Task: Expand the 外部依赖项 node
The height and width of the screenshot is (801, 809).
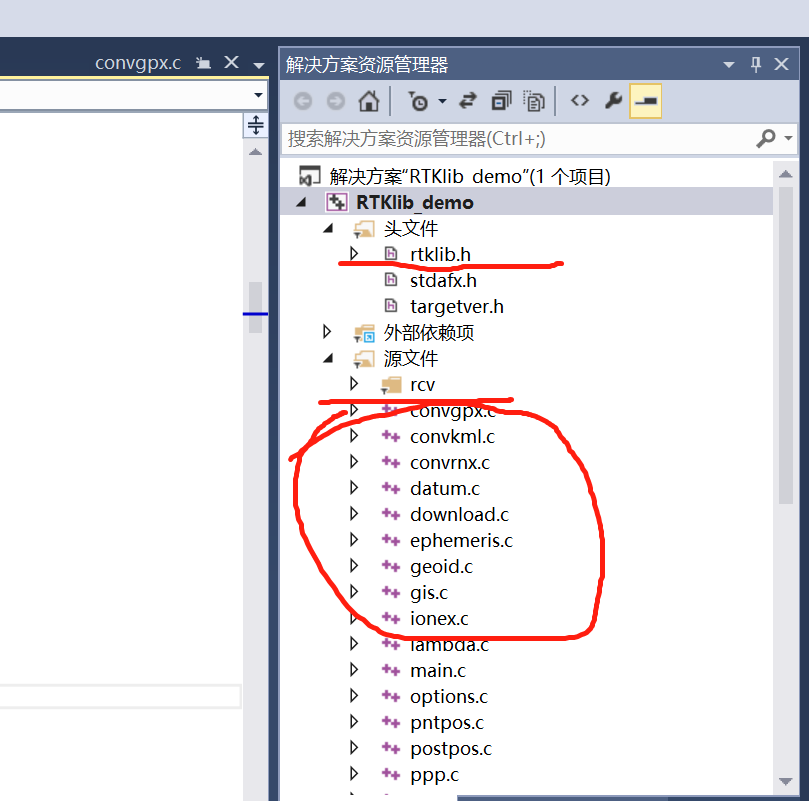Action: (x=325, y=332)
